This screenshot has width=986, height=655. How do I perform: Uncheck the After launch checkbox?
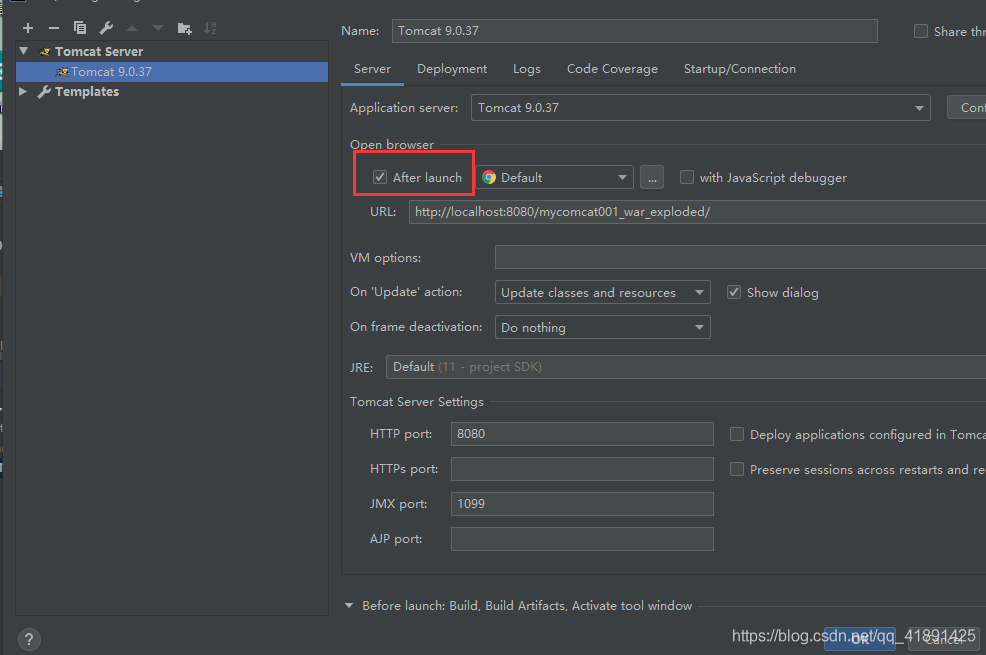tap(380, 177)
